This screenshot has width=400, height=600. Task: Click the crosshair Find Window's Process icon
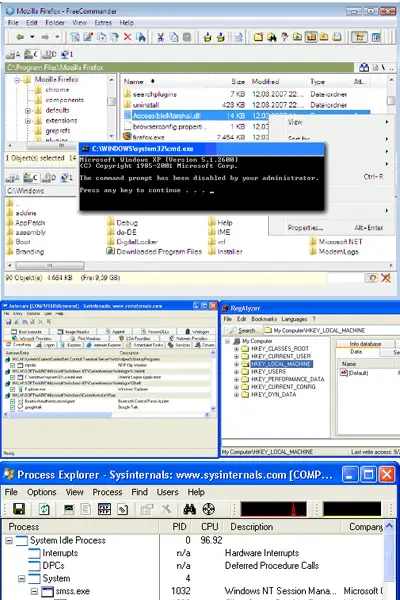point(209,509)
